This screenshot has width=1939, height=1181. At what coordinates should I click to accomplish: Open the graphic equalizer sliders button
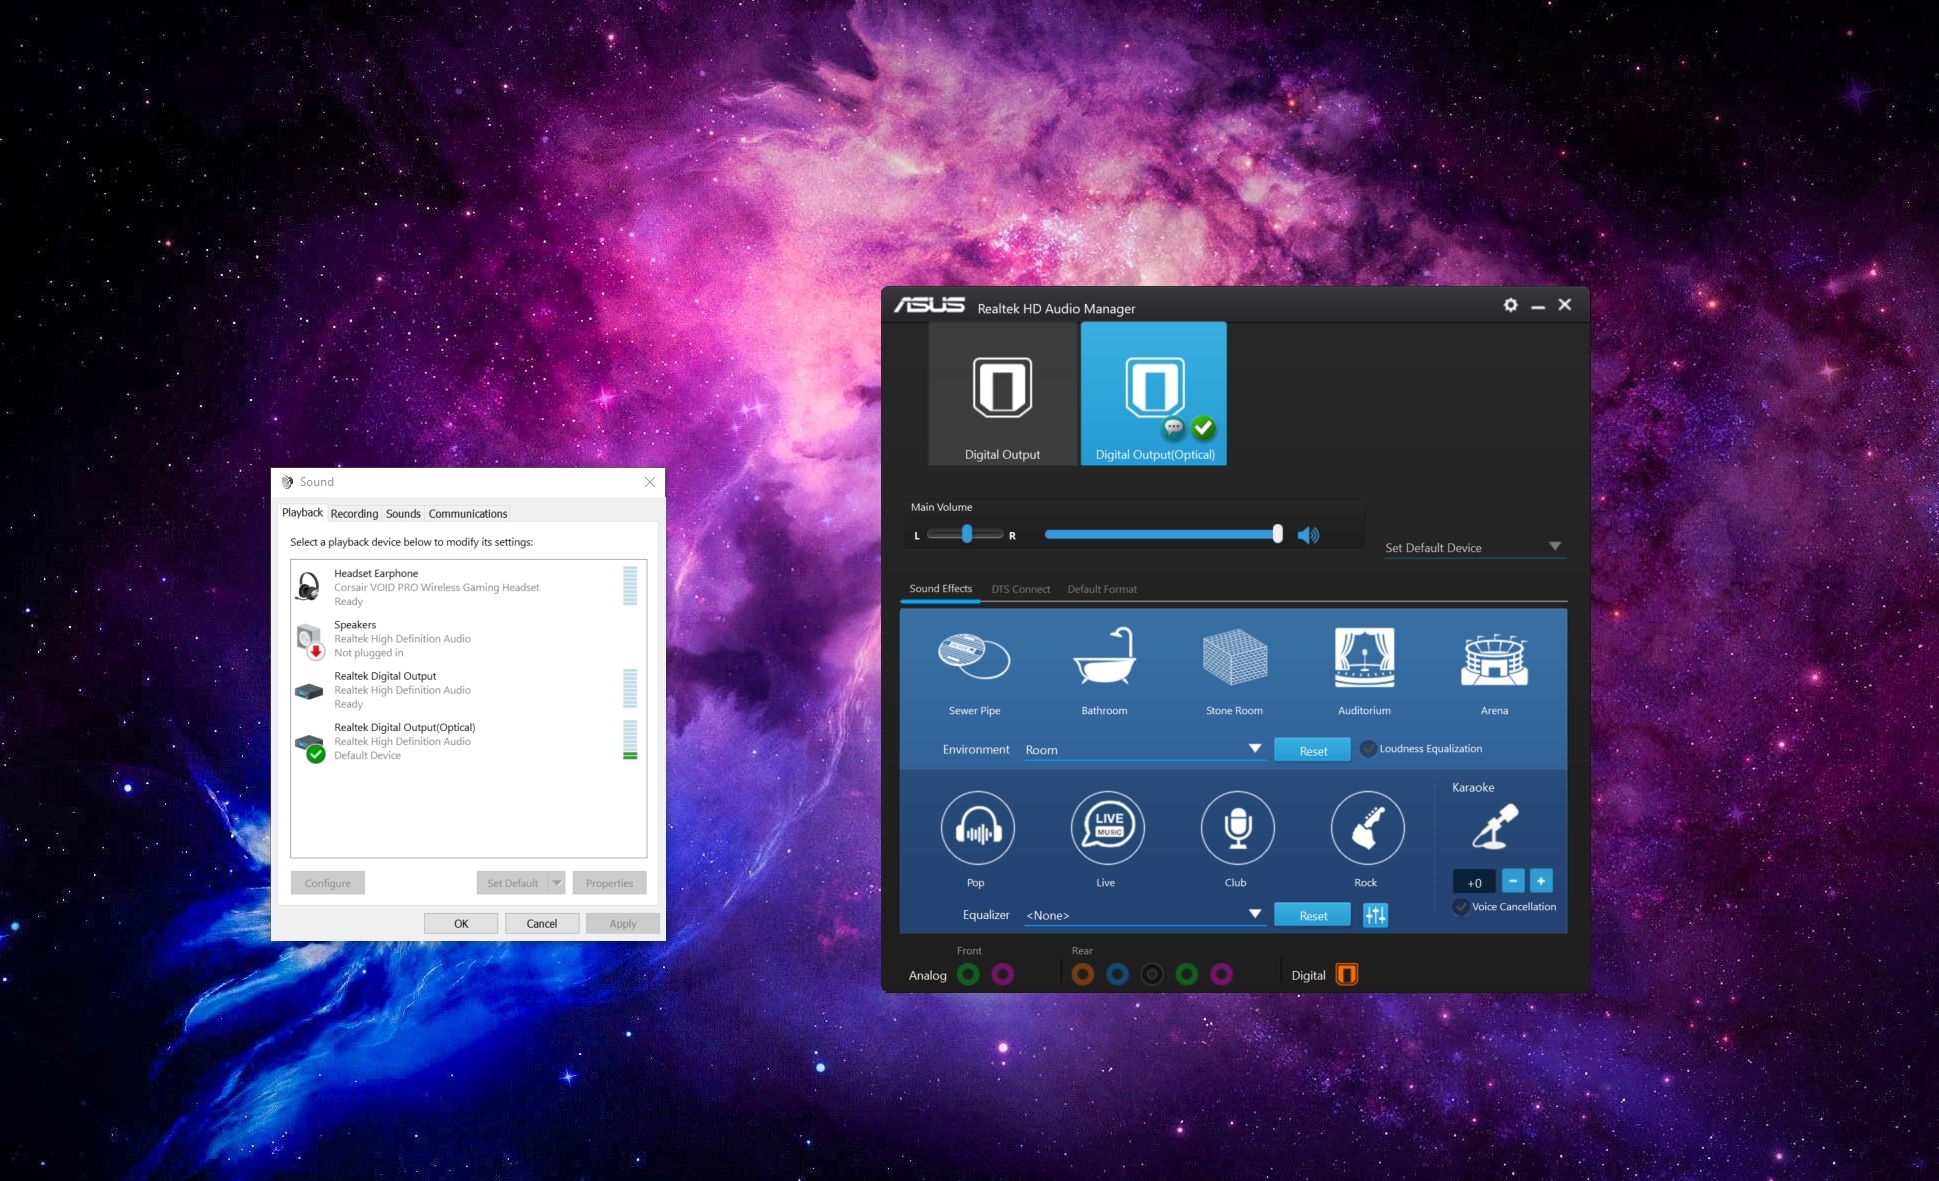1375,915
